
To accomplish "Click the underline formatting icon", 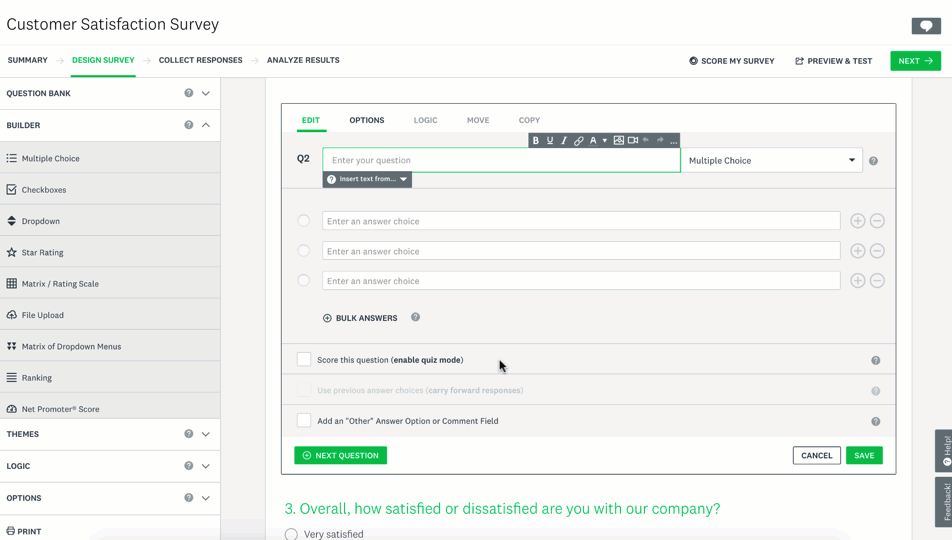I will pos(550,141).
